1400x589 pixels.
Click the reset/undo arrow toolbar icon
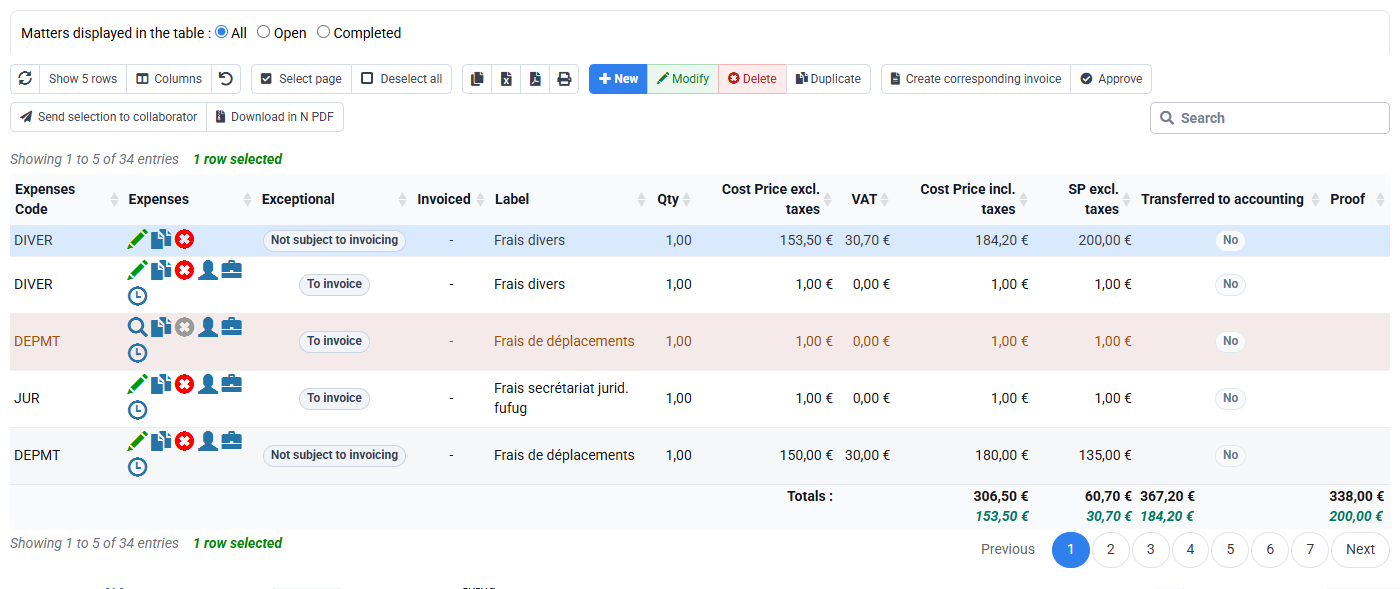[226, 79]
